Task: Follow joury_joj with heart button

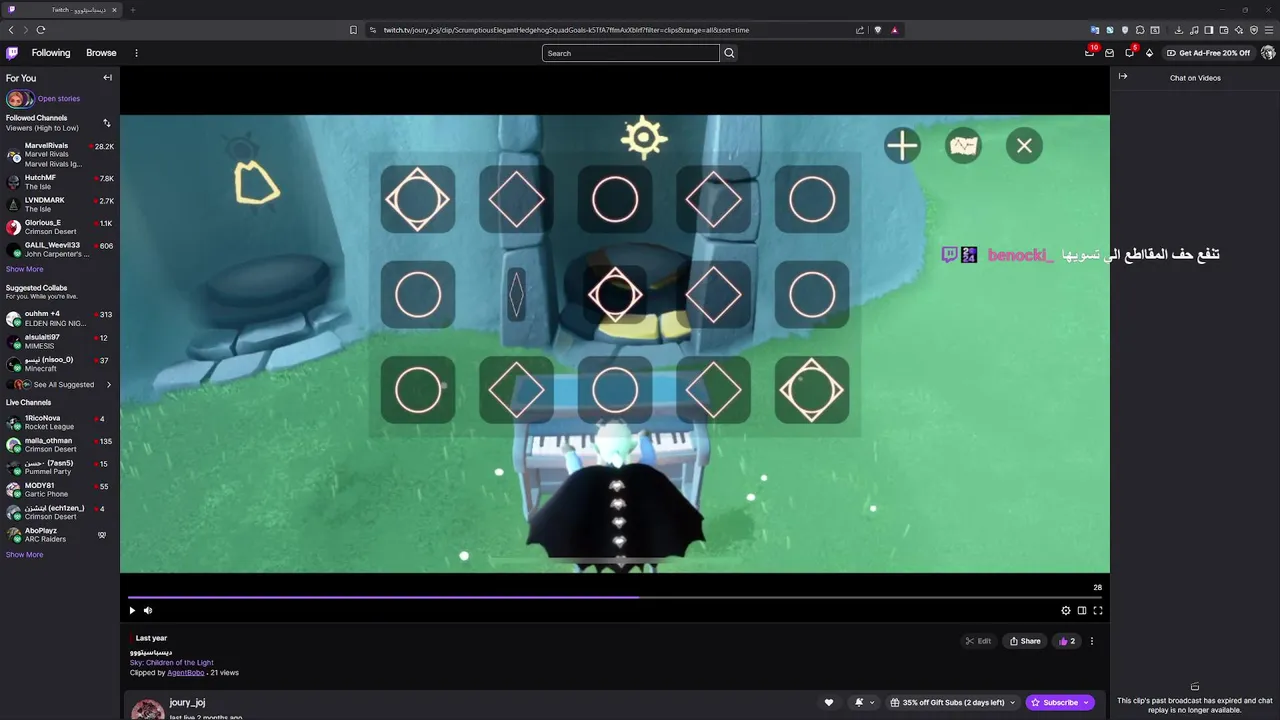Action: [x=829, y=702]
